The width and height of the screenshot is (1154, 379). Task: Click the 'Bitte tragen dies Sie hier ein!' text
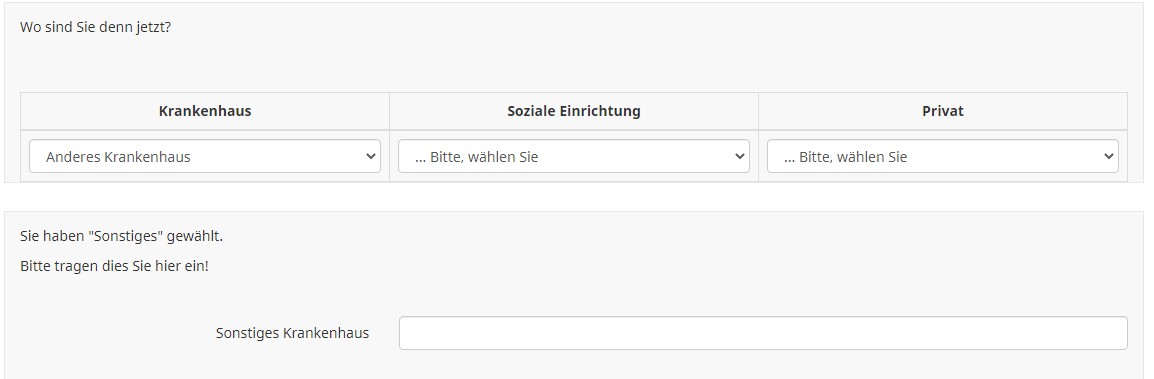[114, 266]
